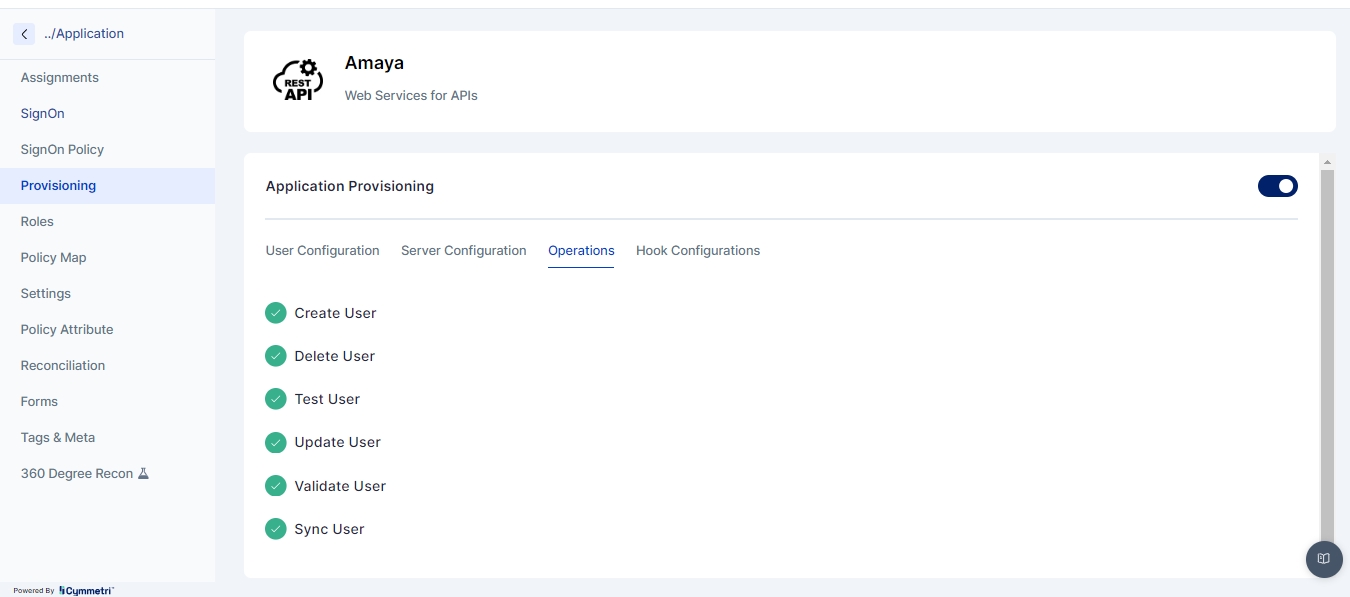Click the Cymmetri logo link in footer
Image resolution: width=1350 pixels, height=597 pixels.
point(86,591)
